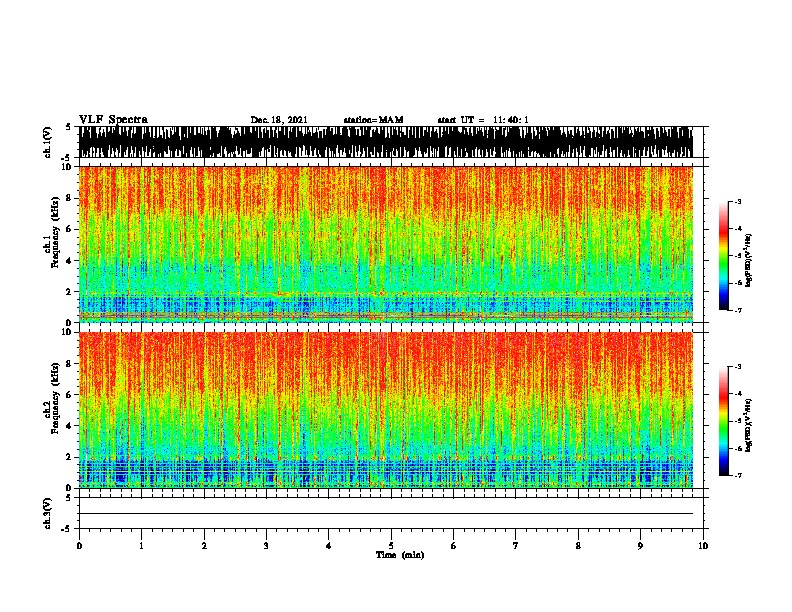
Task: Click the ch.2 spectrogram color scale bar
Action: 724,421
